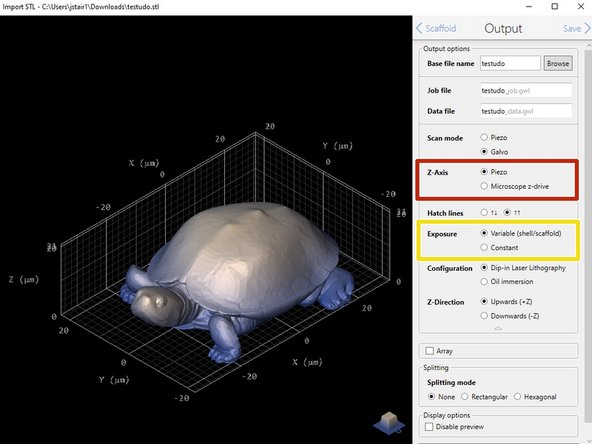Click the Job file name field
Image resolution: width=592 pixels, height=444 pixels.
pos(526,91)
